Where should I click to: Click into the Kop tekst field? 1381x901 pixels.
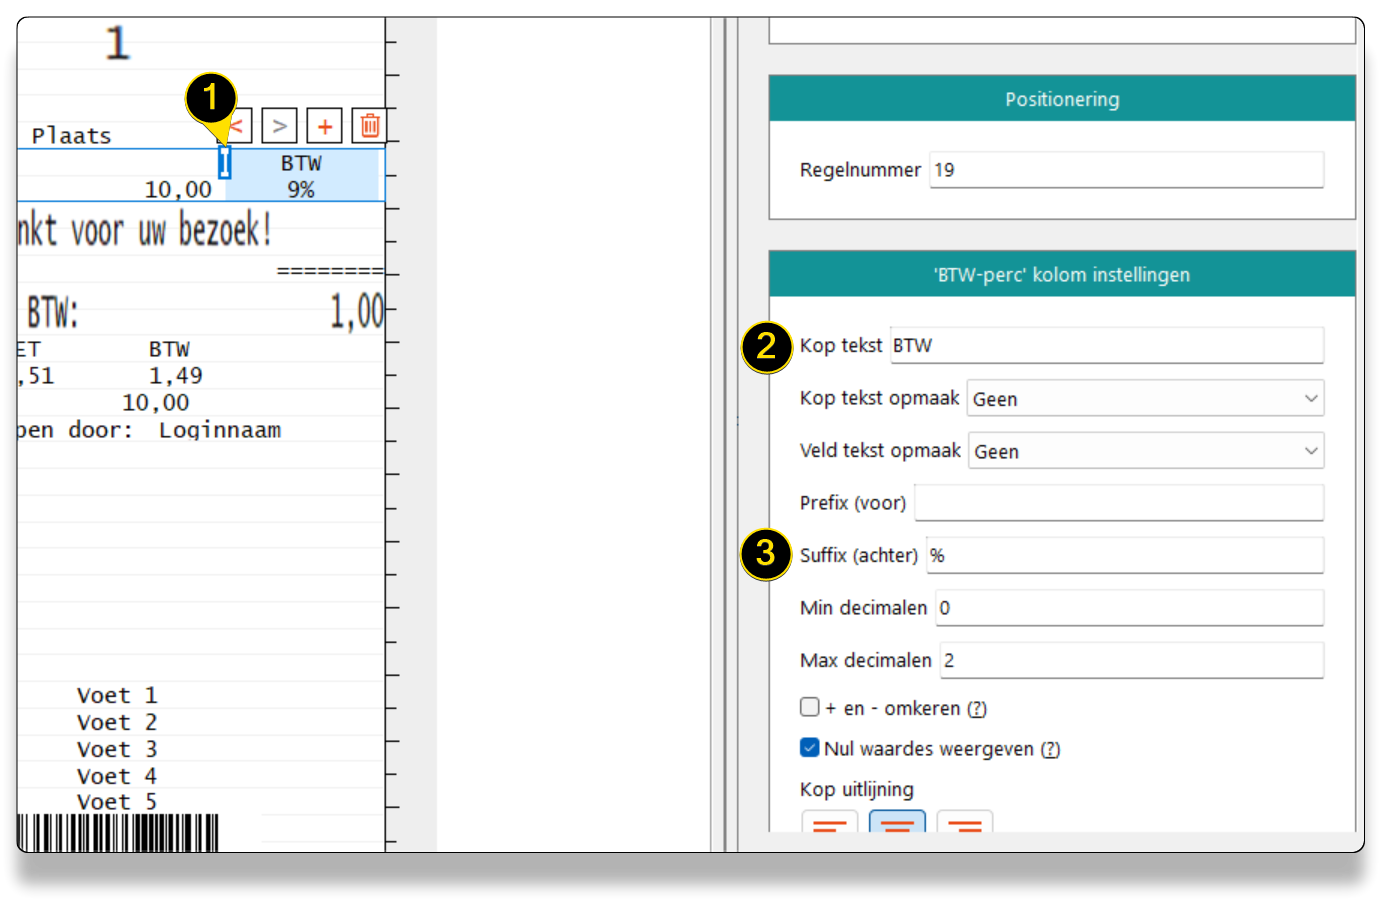[1106, 346]
